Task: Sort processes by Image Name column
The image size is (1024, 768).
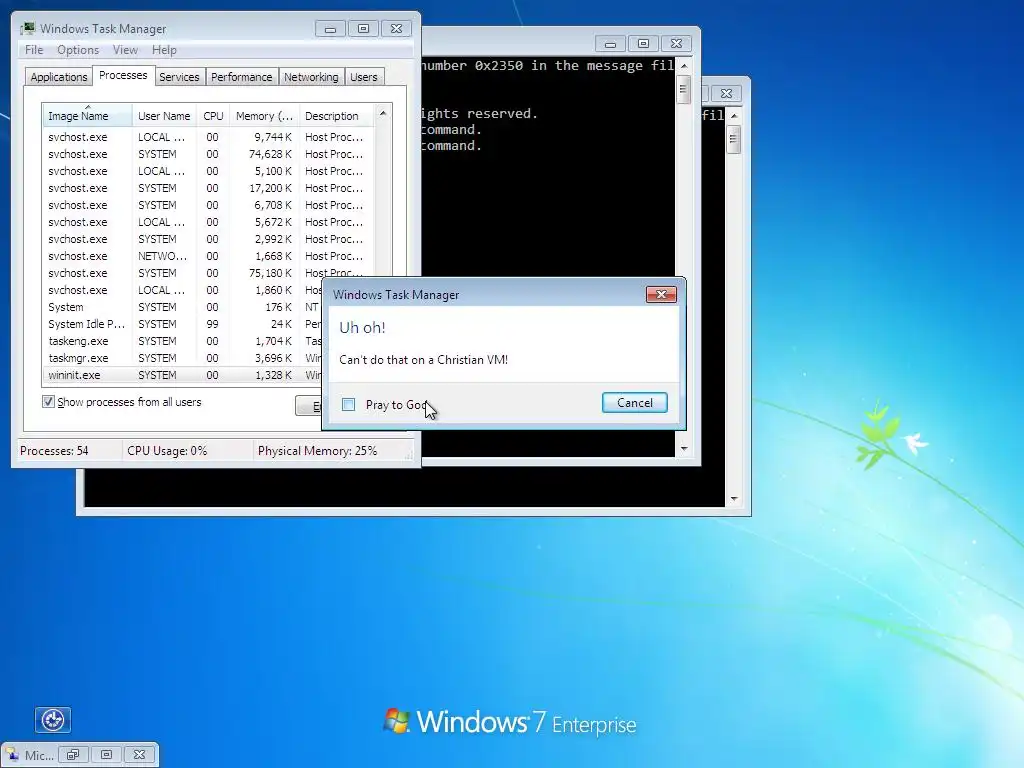Action: [88, 116]
